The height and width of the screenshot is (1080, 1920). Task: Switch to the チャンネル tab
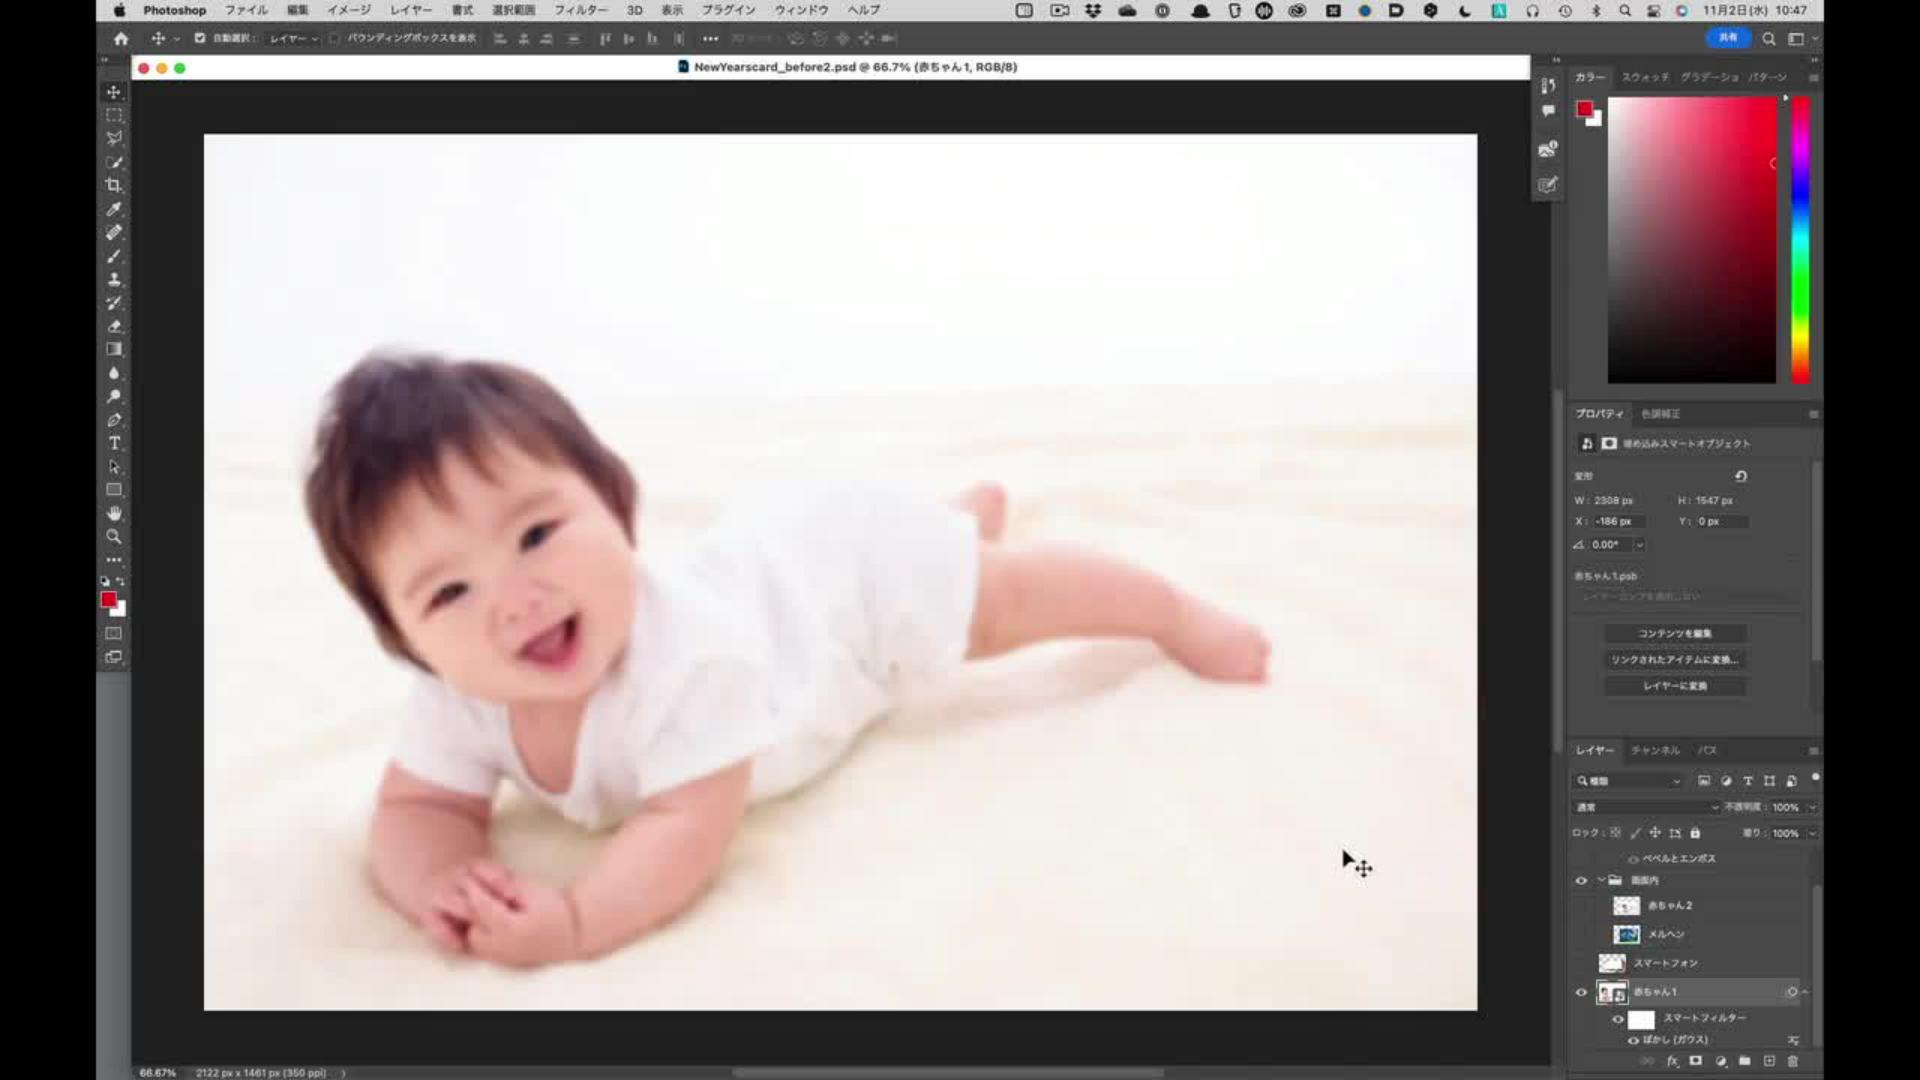coord(1655,750)
